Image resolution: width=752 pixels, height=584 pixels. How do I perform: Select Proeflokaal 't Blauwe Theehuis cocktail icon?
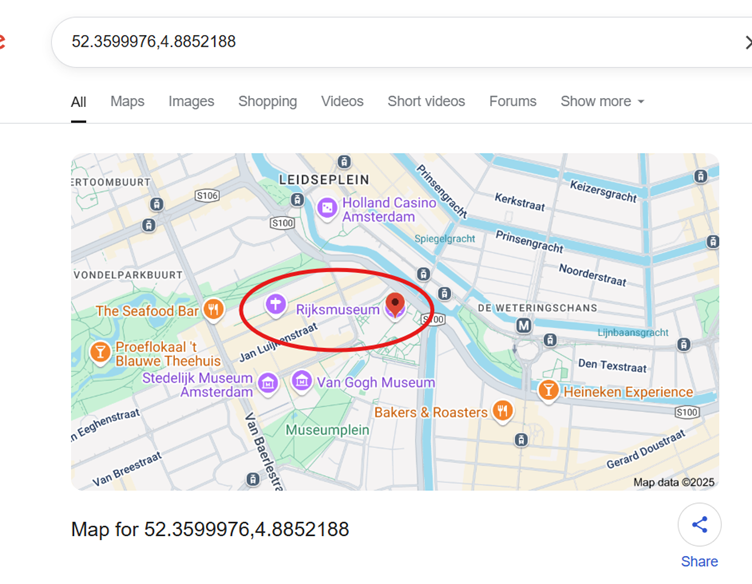click(x=100, y=353)
